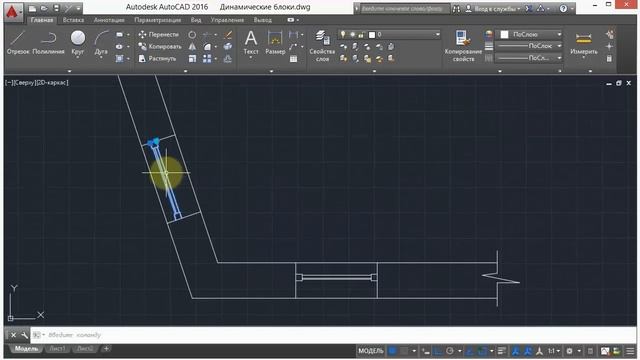This screenshot has width=640, height=360.
Task: Open the Размер dimension tool
Action: pyautogui.click(x=275, y=43)
